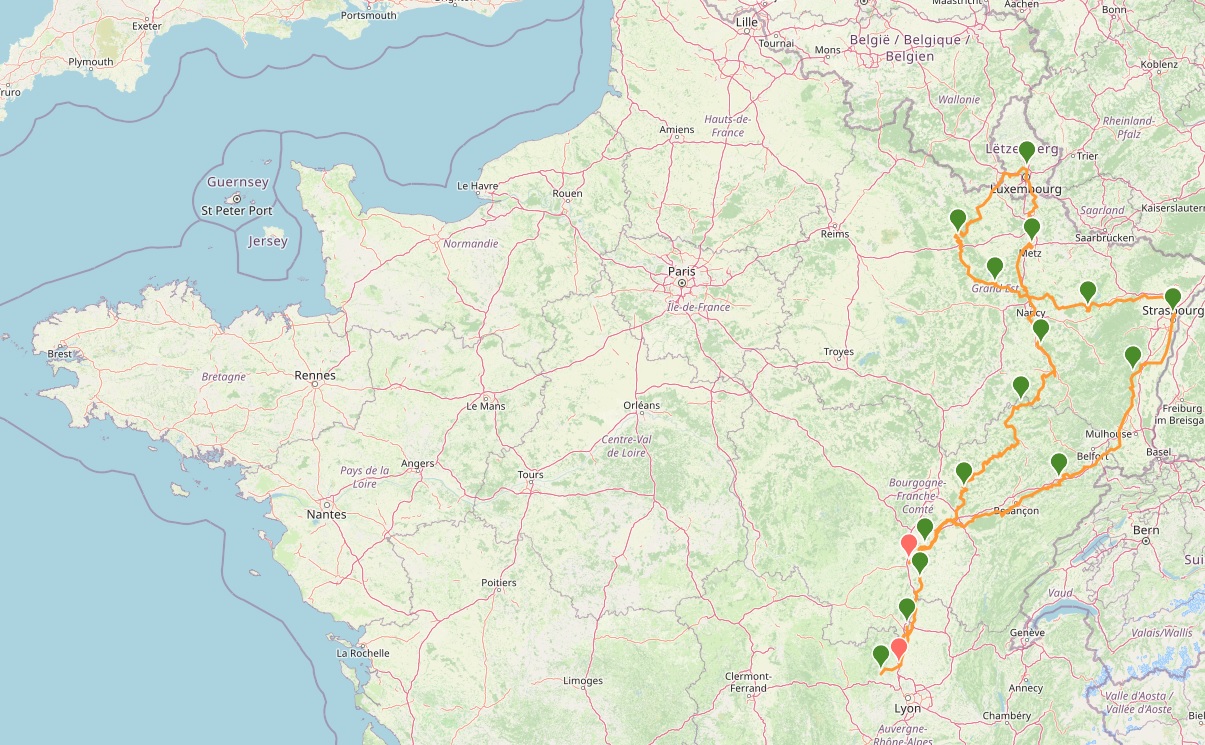Click the Lyon city label
1205x745 pixels.
tap(907, 708)
